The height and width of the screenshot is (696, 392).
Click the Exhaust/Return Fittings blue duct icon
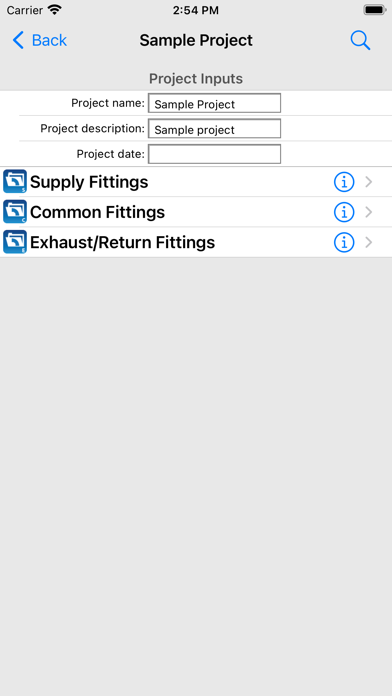pyautogui.click(x=15, y=242)
